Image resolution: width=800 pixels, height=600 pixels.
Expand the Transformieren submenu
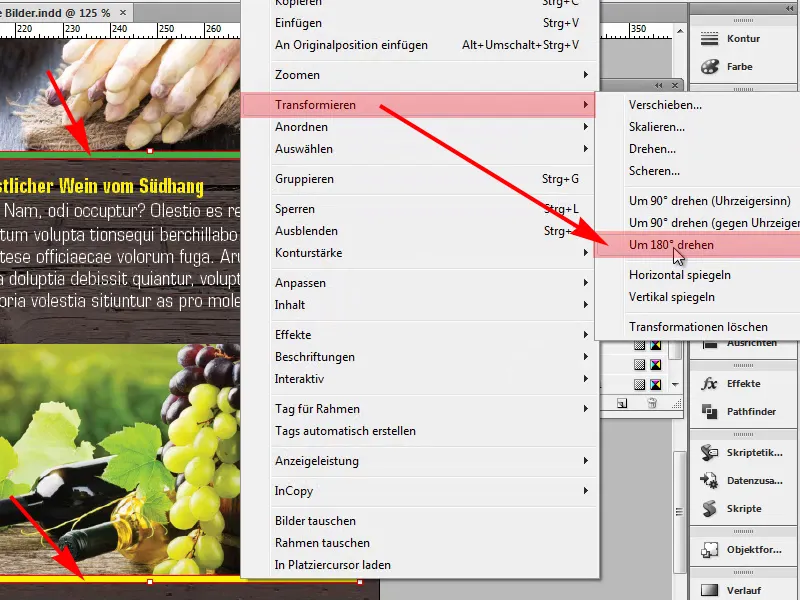[x=419, y=105]
